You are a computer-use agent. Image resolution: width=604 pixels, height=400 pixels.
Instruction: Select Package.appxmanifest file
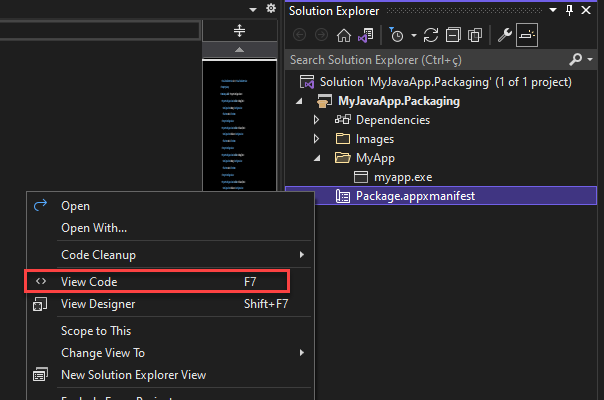415,196
